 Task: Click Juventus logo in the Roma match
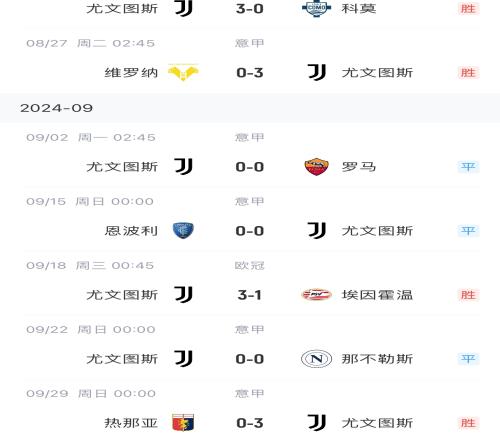[183, 166]
